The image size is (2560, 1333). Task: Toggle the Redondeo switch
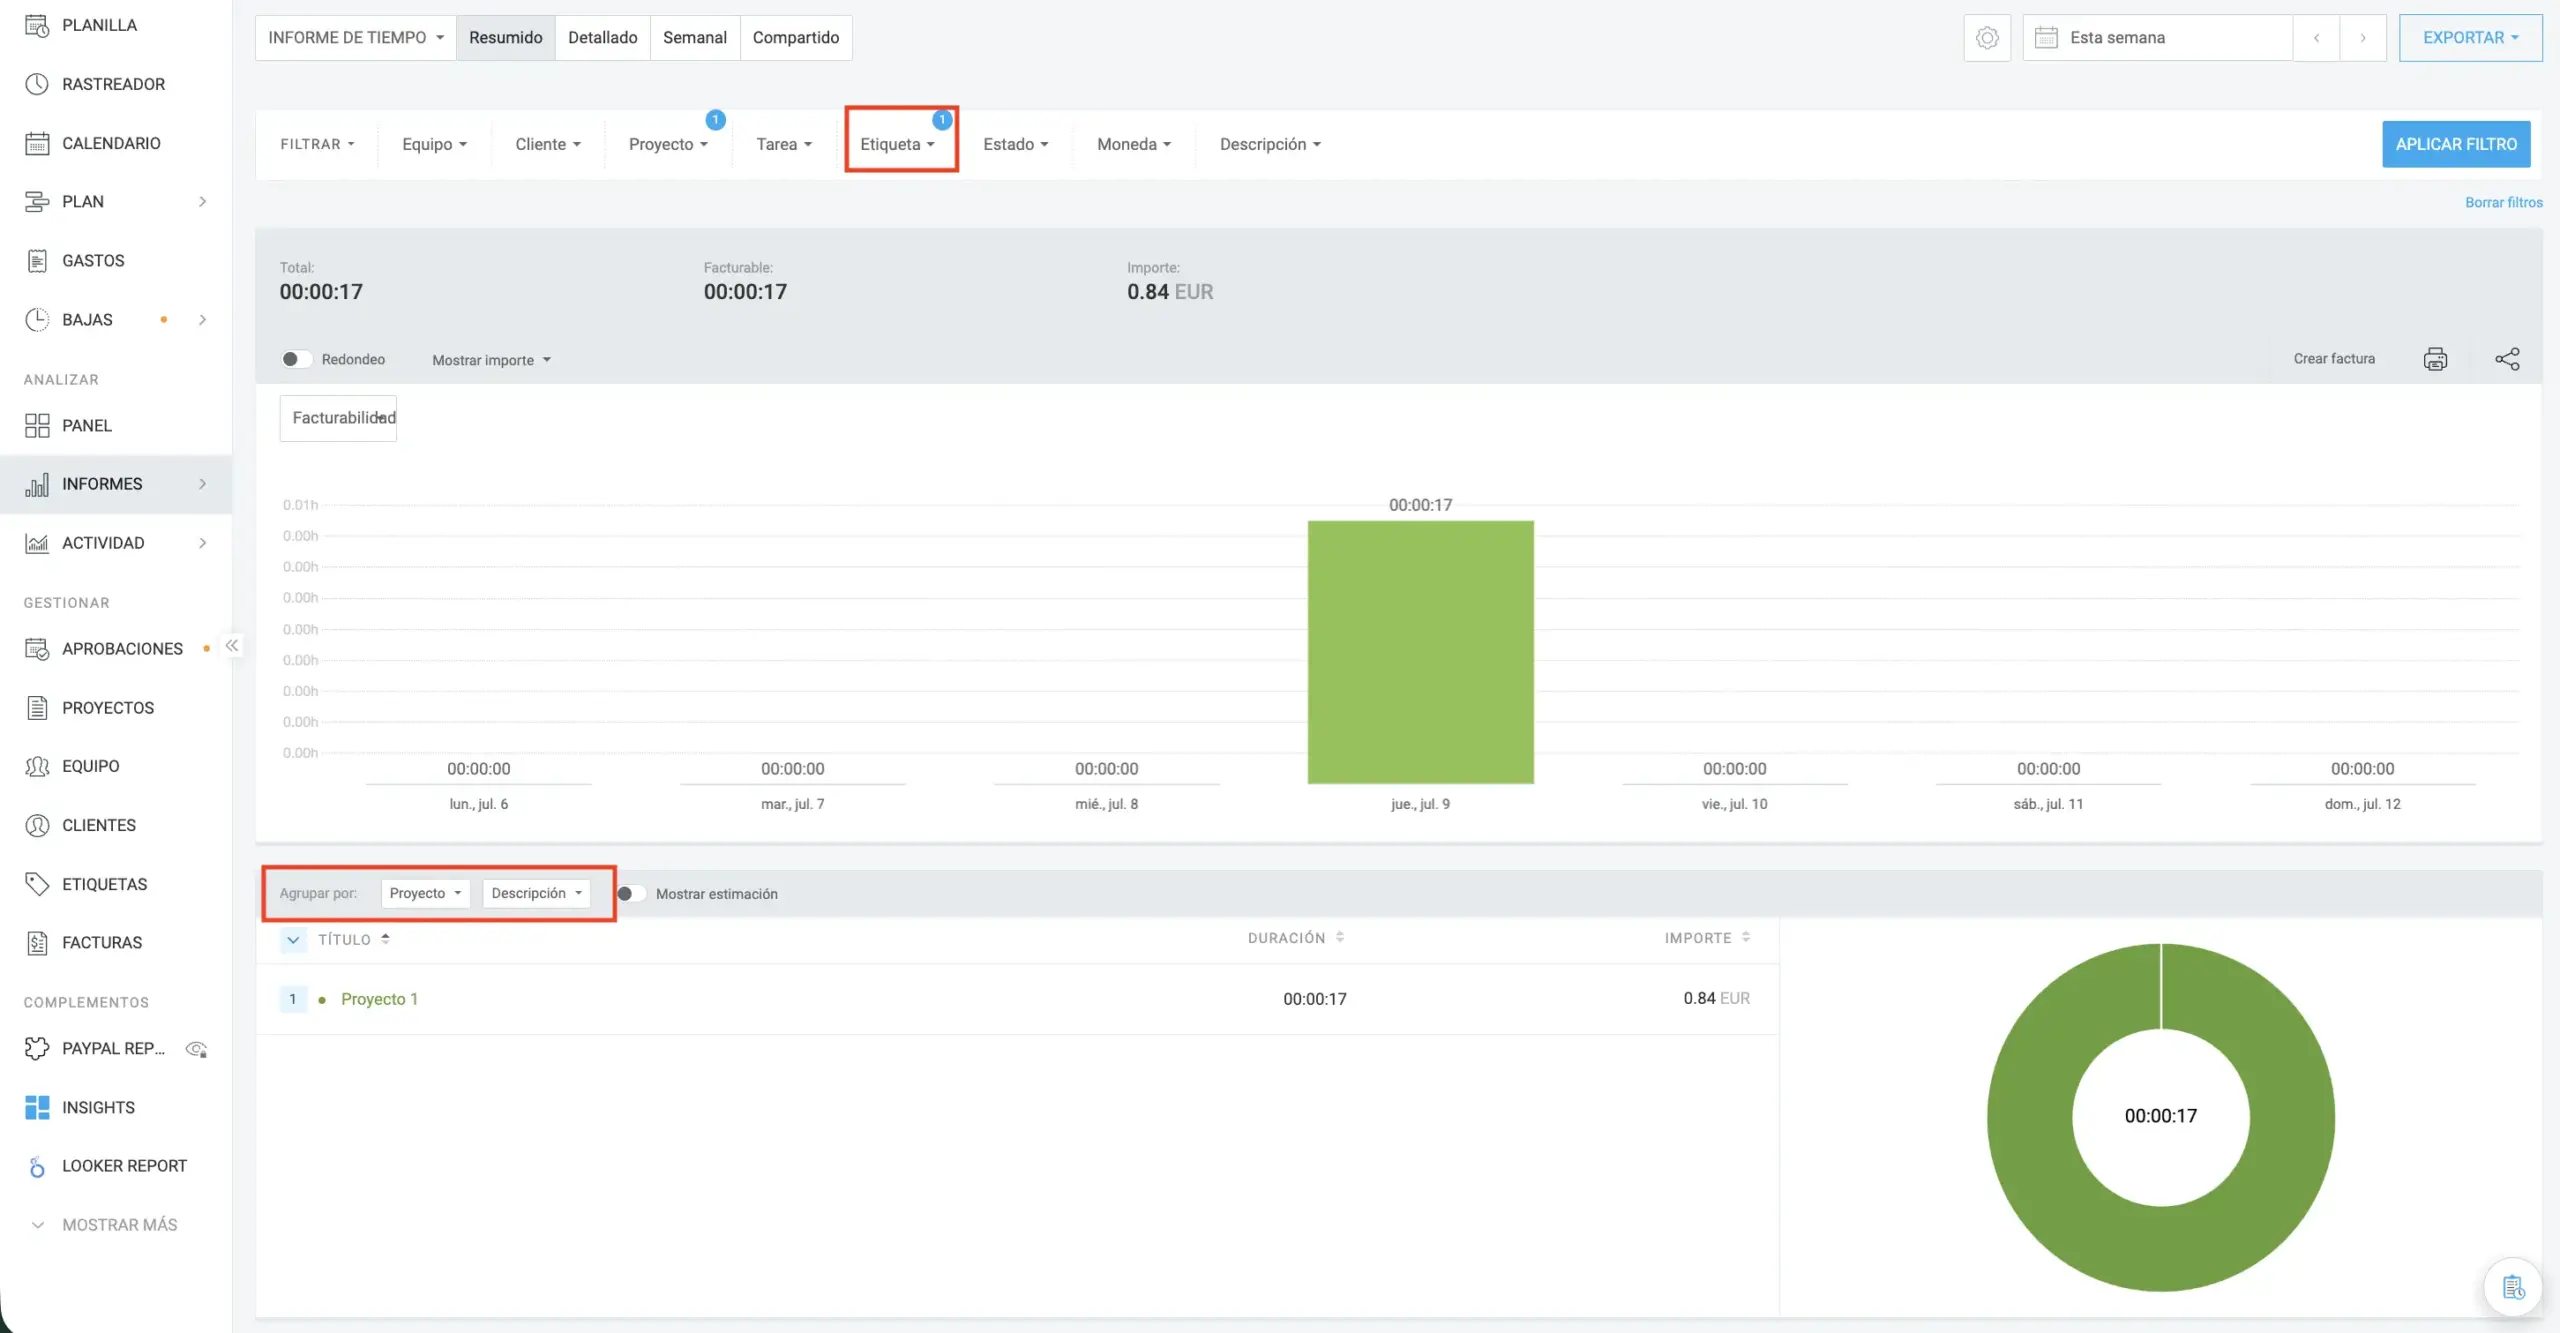point(296,359)
